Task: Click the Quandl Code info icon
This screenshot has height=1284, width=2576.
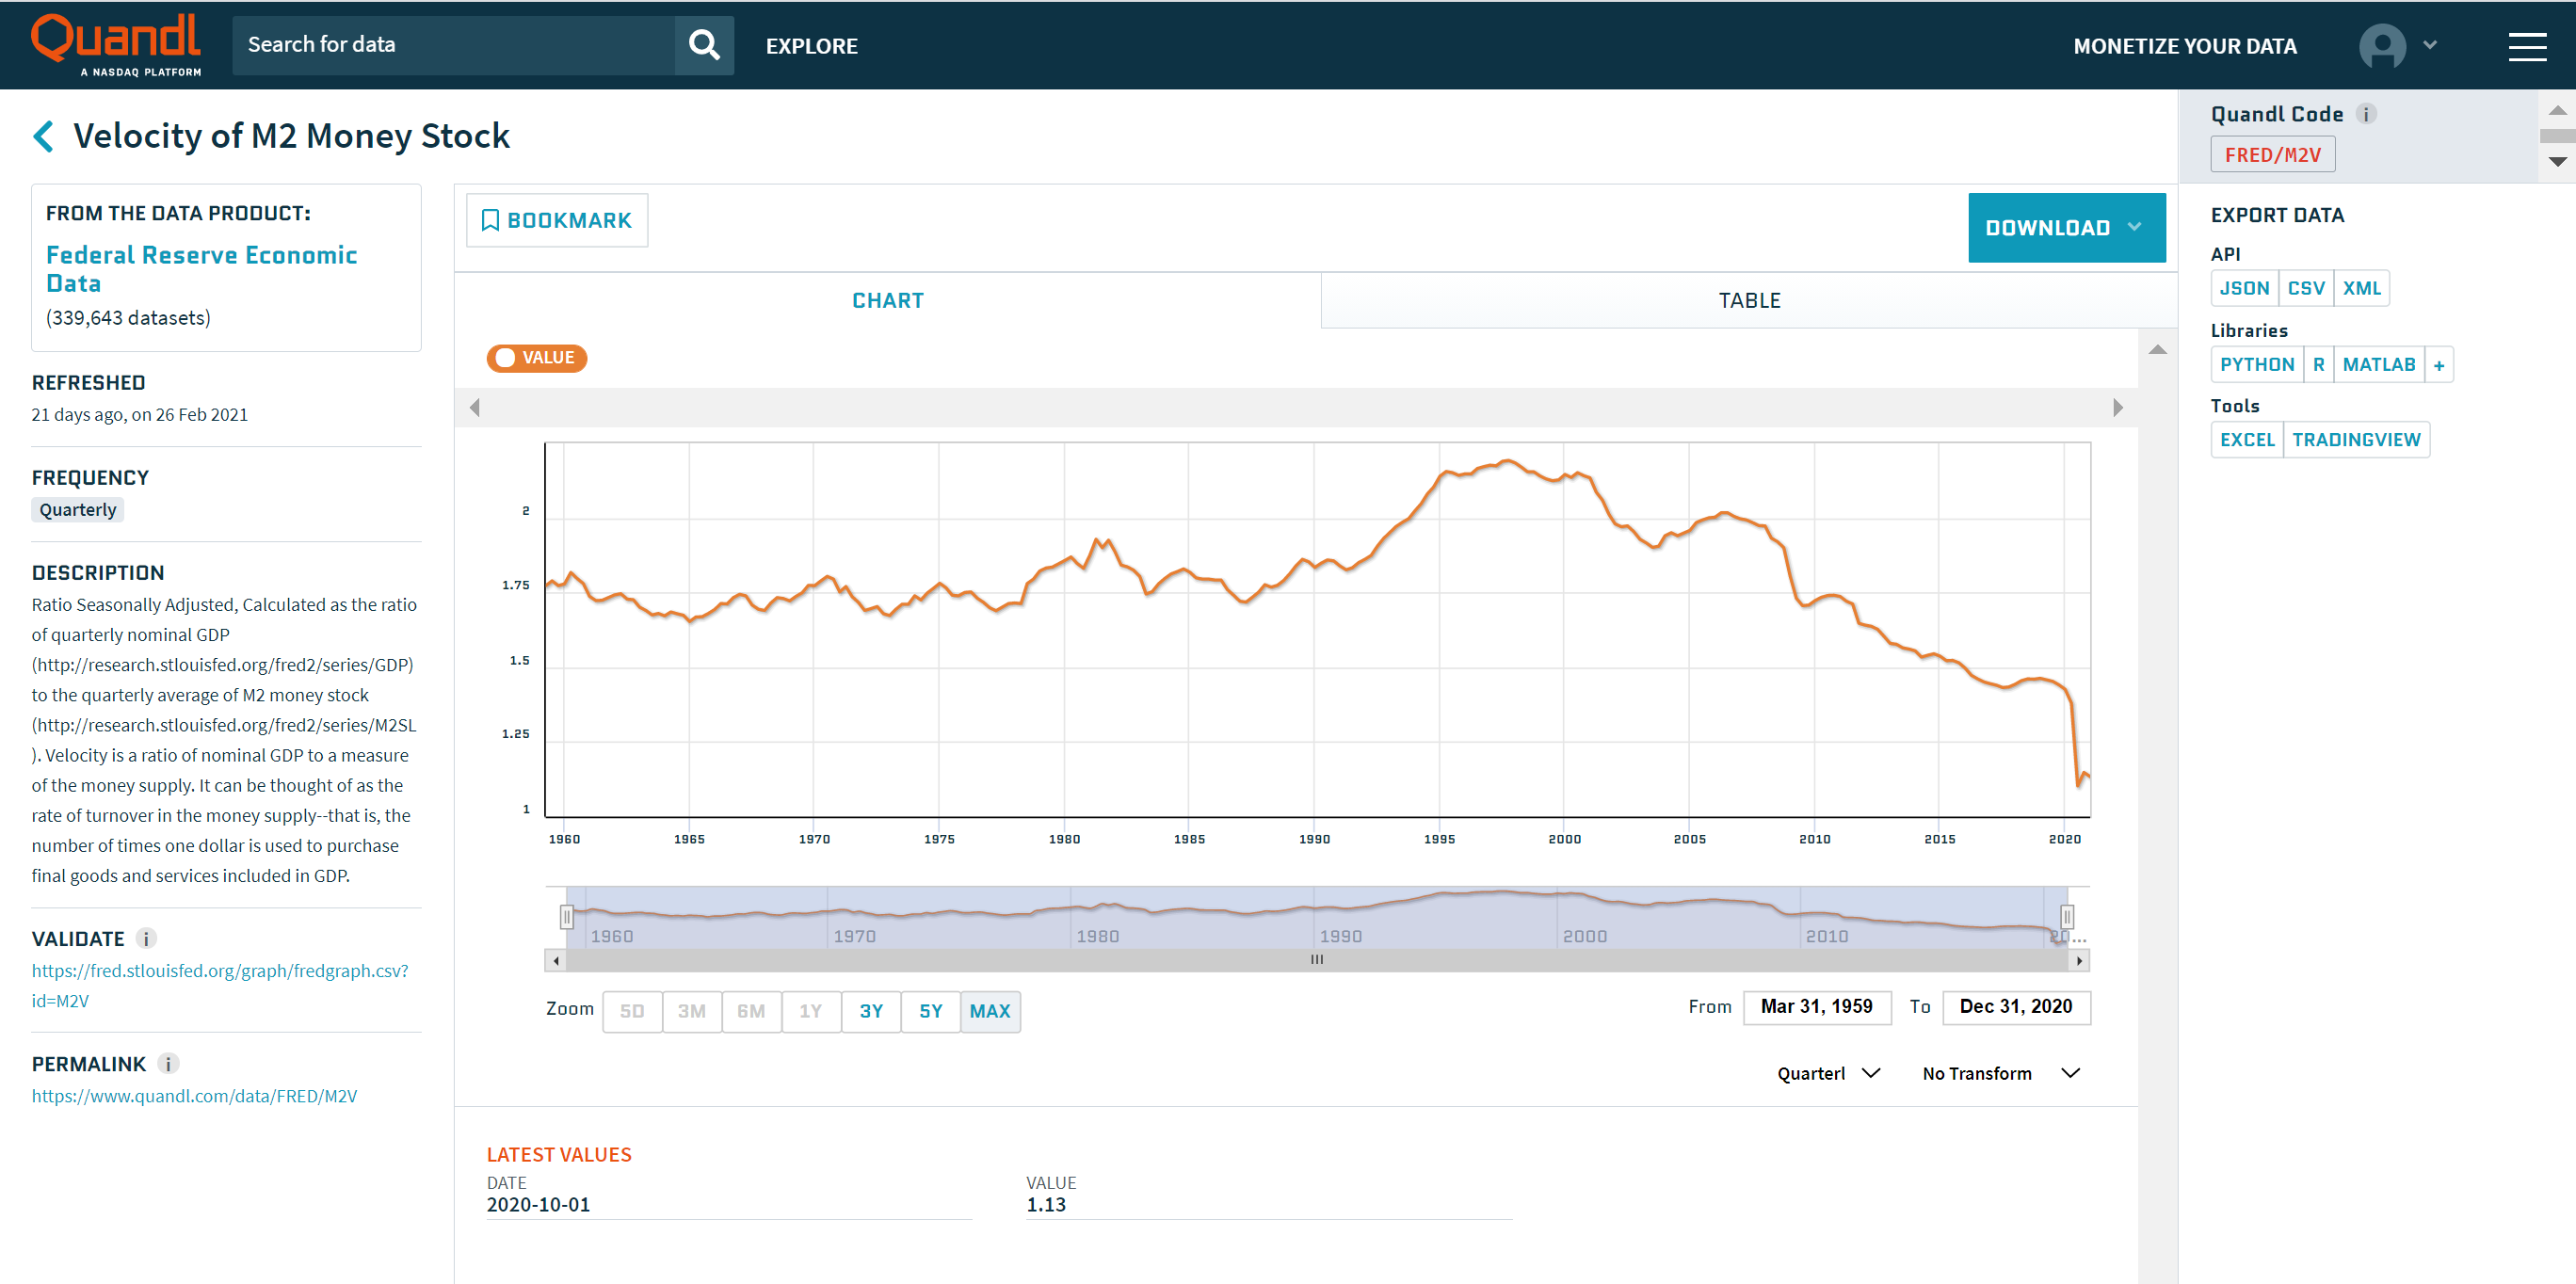Action: (2366, 114)
